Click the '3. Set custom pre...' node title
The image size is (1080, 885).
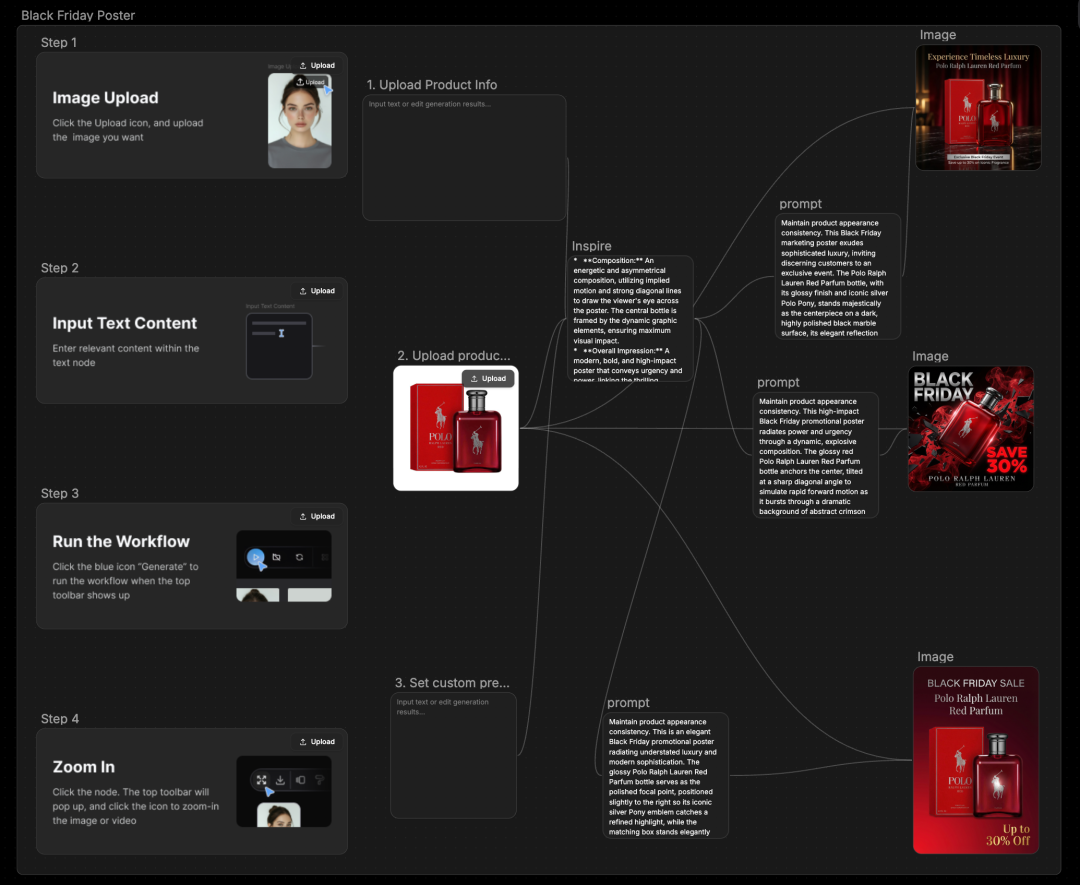coord(452,683)
